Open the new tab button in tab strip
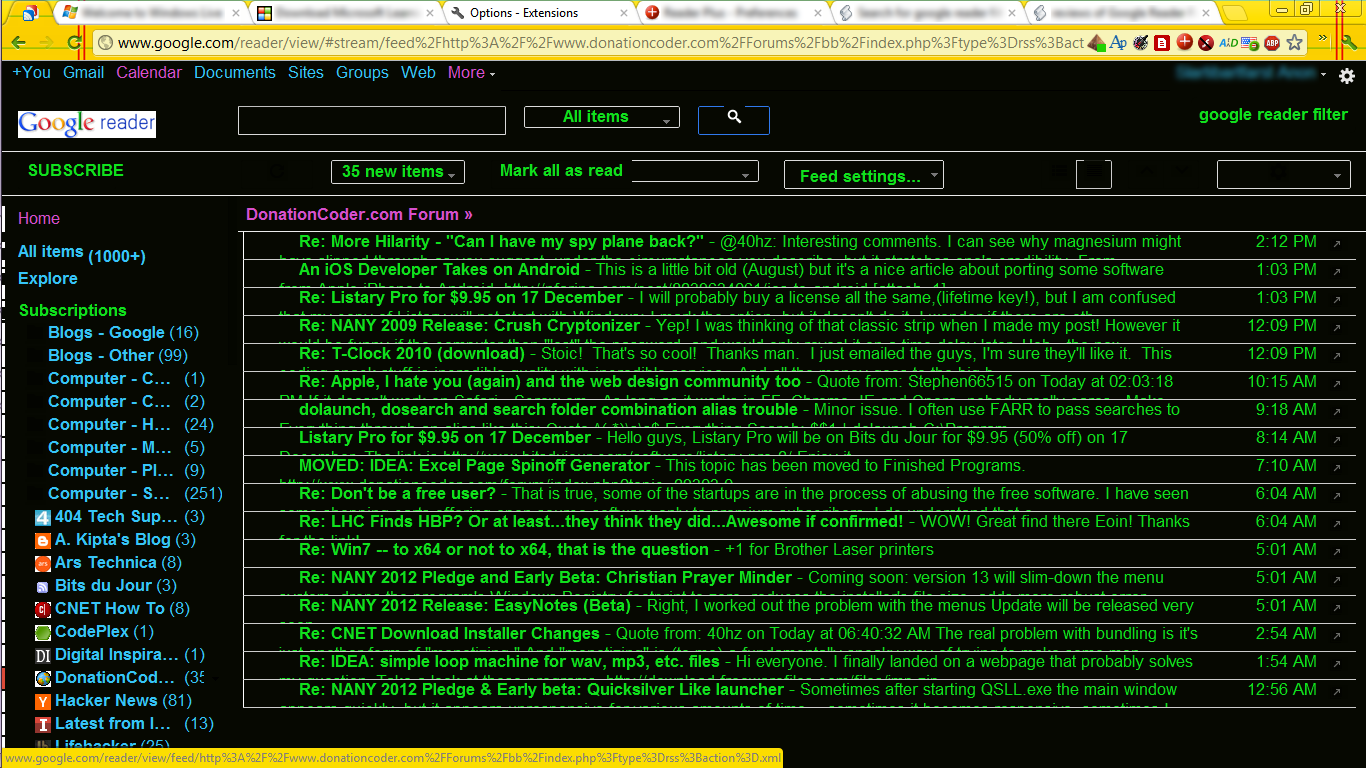The height and width of the screenshot is (768, 1366). coord(1236,13)
